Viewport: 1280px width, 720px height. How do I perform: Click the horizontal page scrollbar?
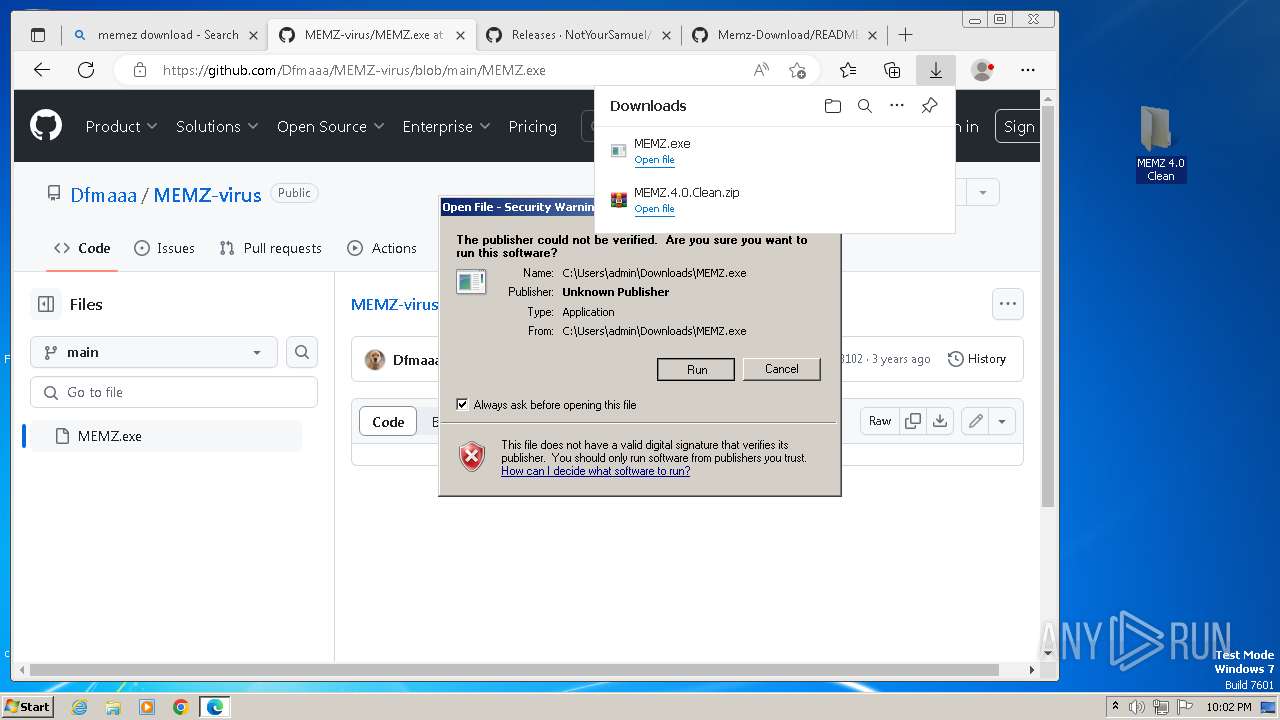(x=514, y=669)
